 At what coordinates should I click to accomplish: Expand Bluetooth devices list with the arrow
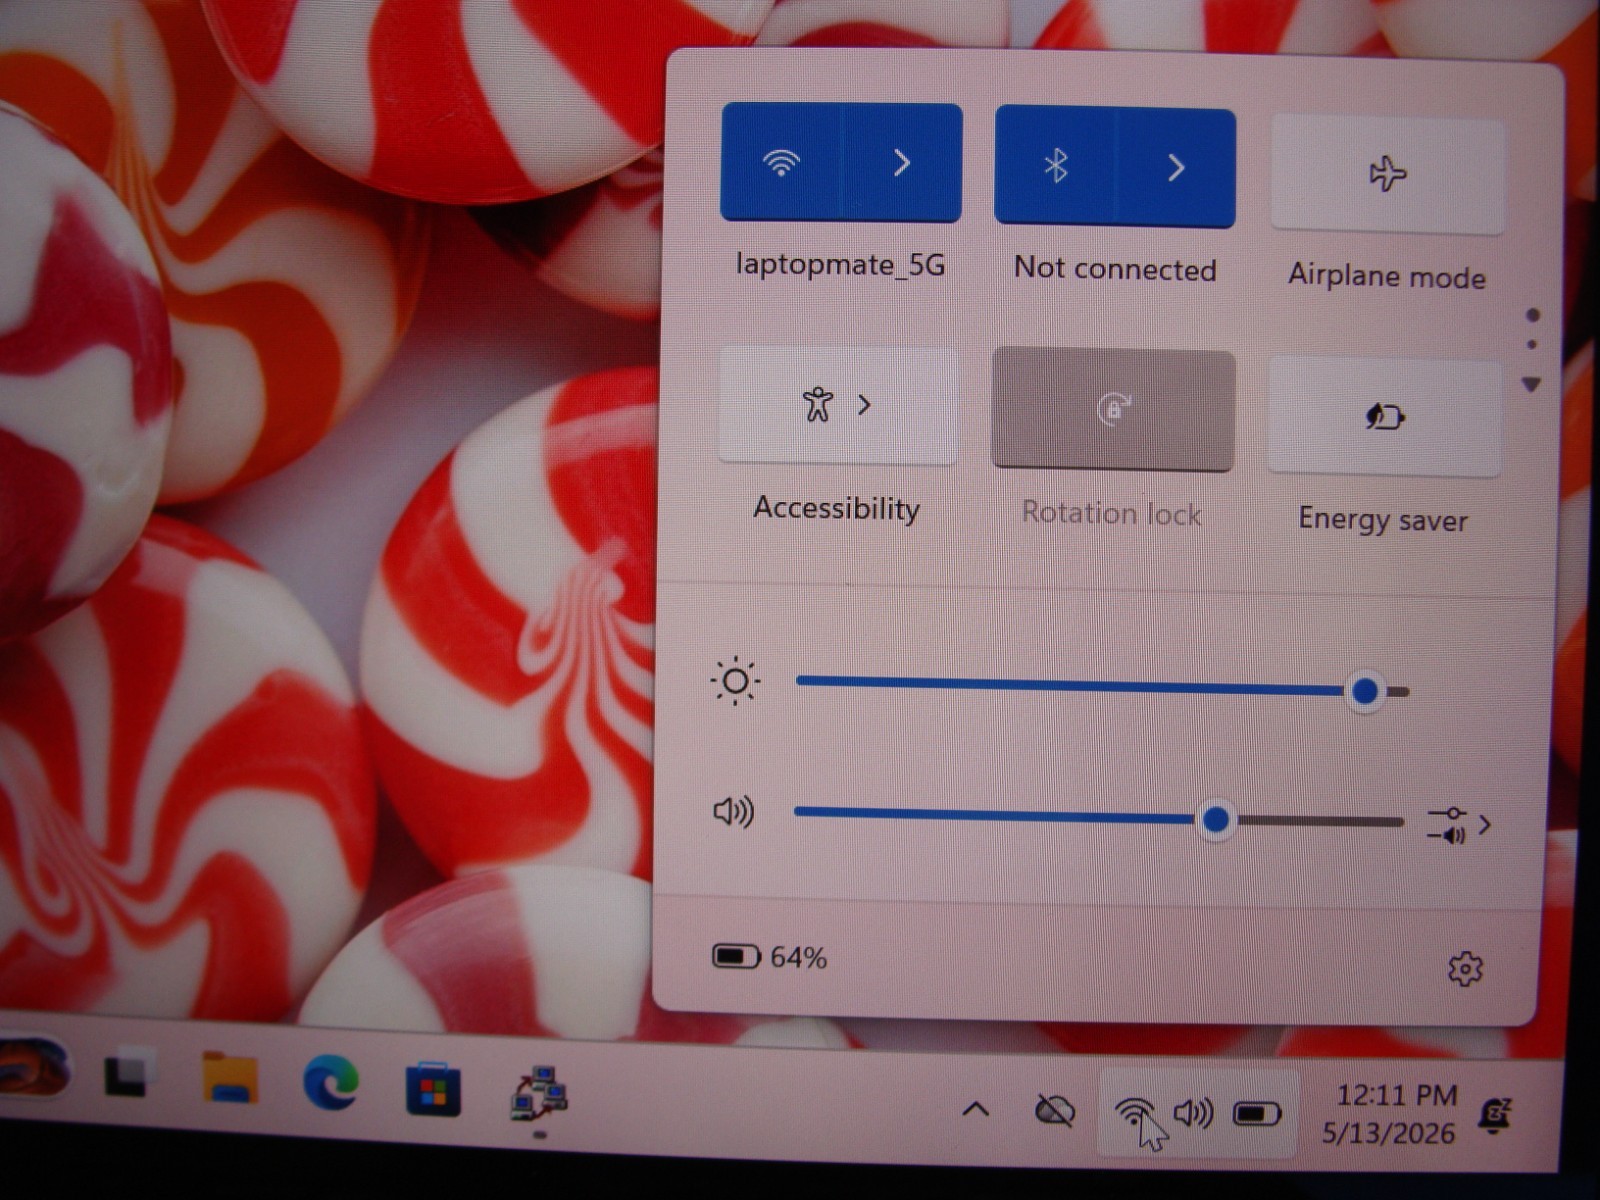[x=1176, y=168]
